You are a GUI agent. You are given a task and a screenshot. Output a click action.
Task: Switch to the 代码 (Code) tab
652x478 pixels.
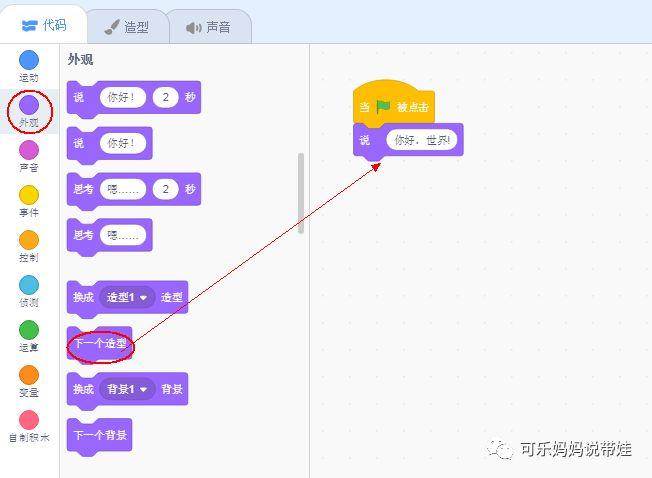[44, 25]
